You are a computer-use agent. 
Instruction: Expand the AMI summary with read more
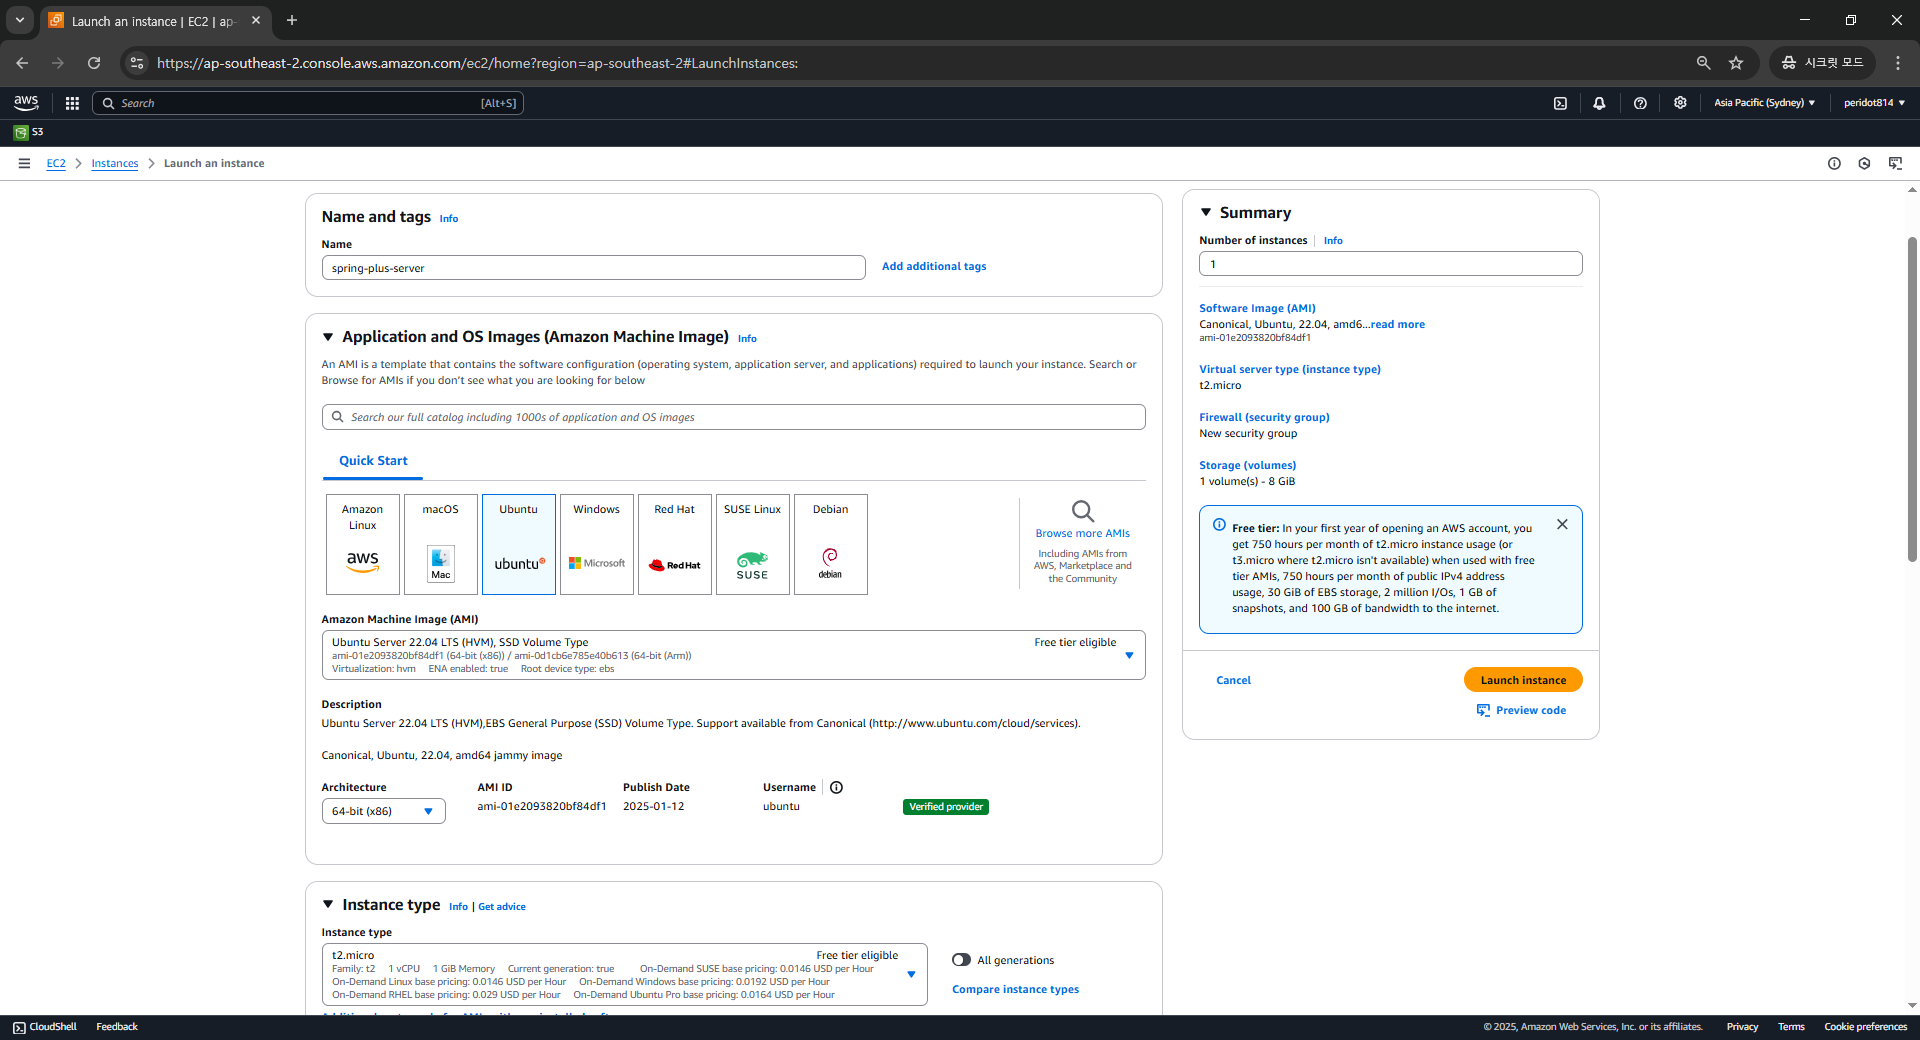[x=1398, y=324]
